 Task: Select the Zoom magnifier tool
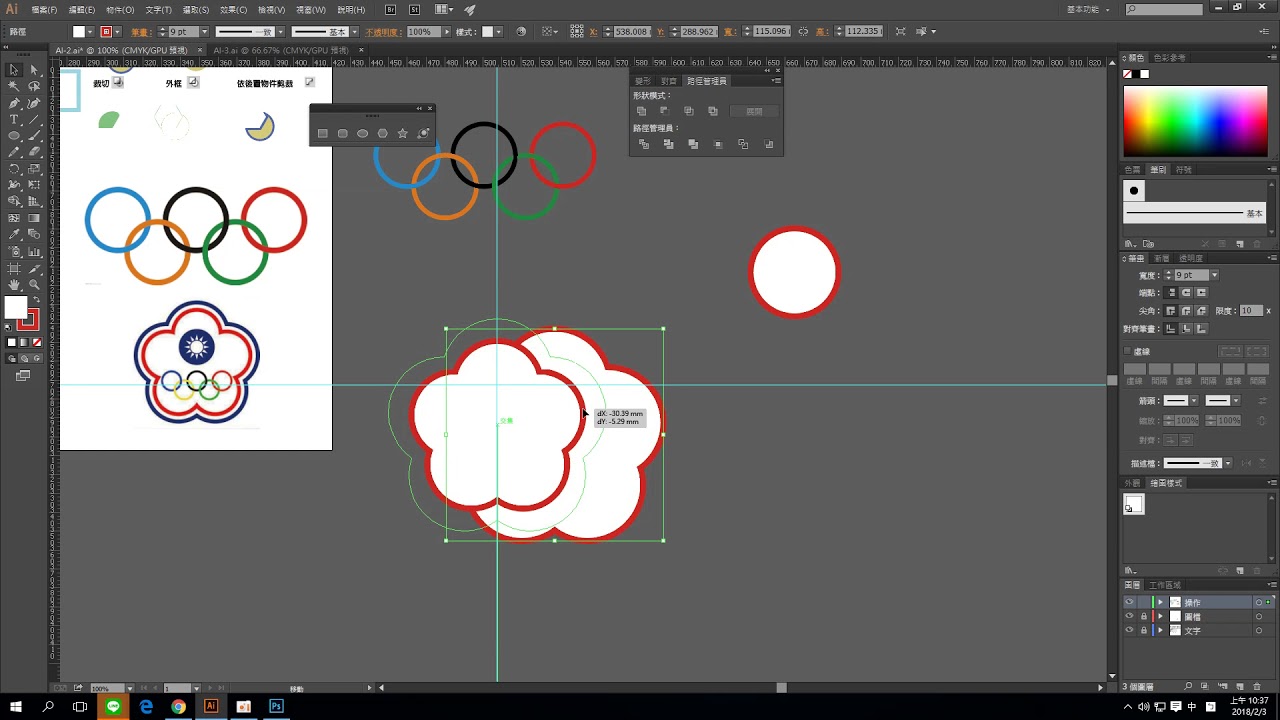coord(34,285)
